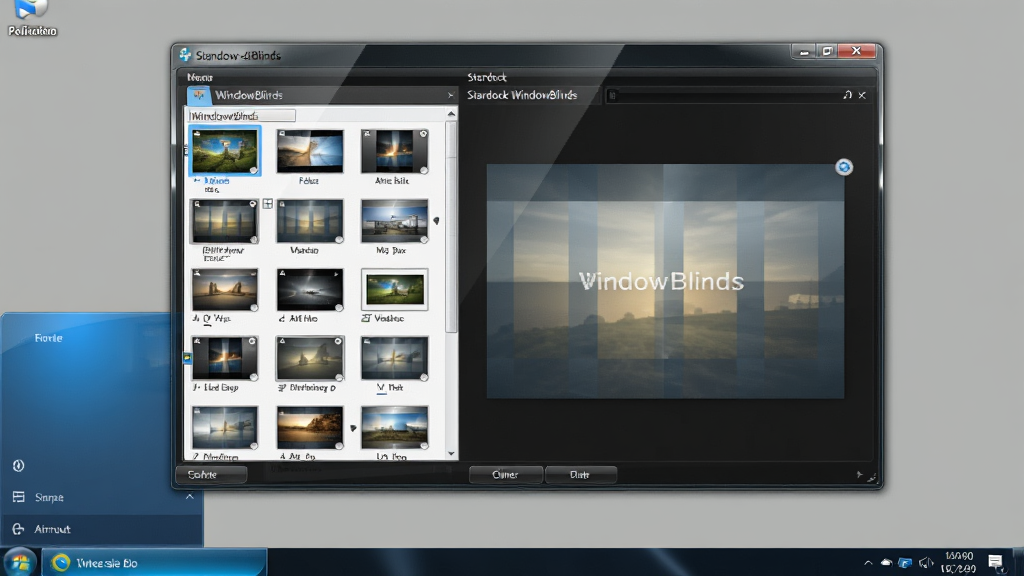Screen dimensions: 1024x576
Task: Click the blue refresh icon above the preview
Action: pos(844,167)
